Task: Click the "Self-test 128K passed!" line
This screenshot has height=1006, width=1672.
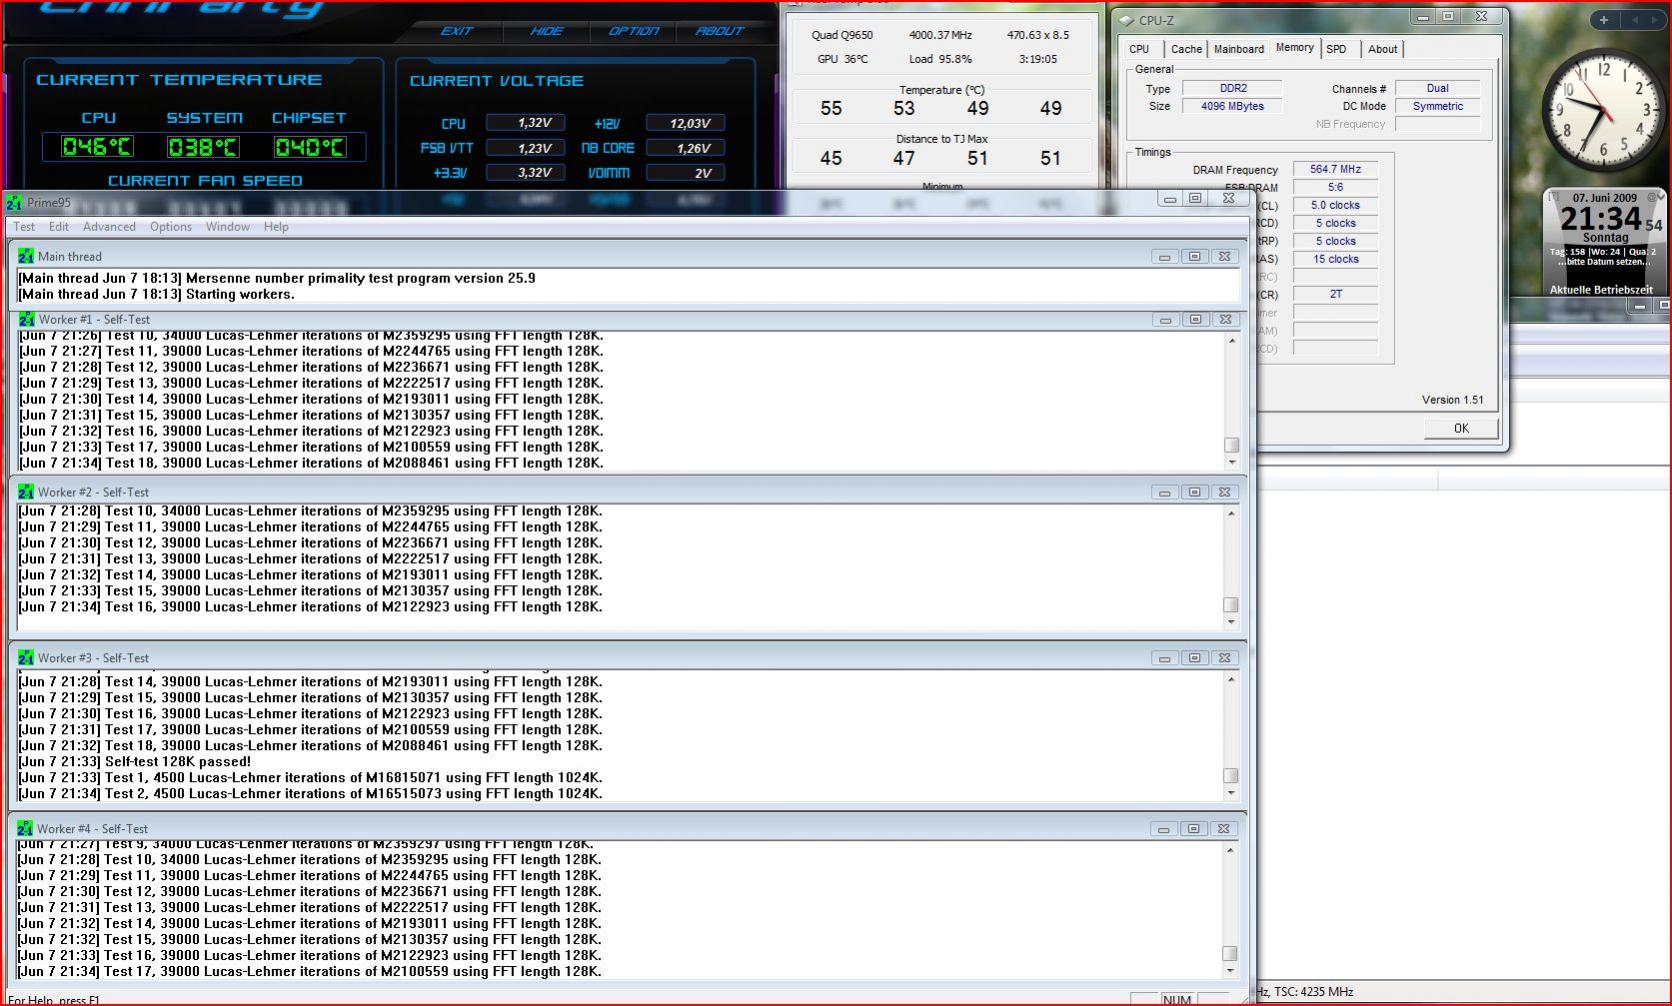Action: [135, 762]
